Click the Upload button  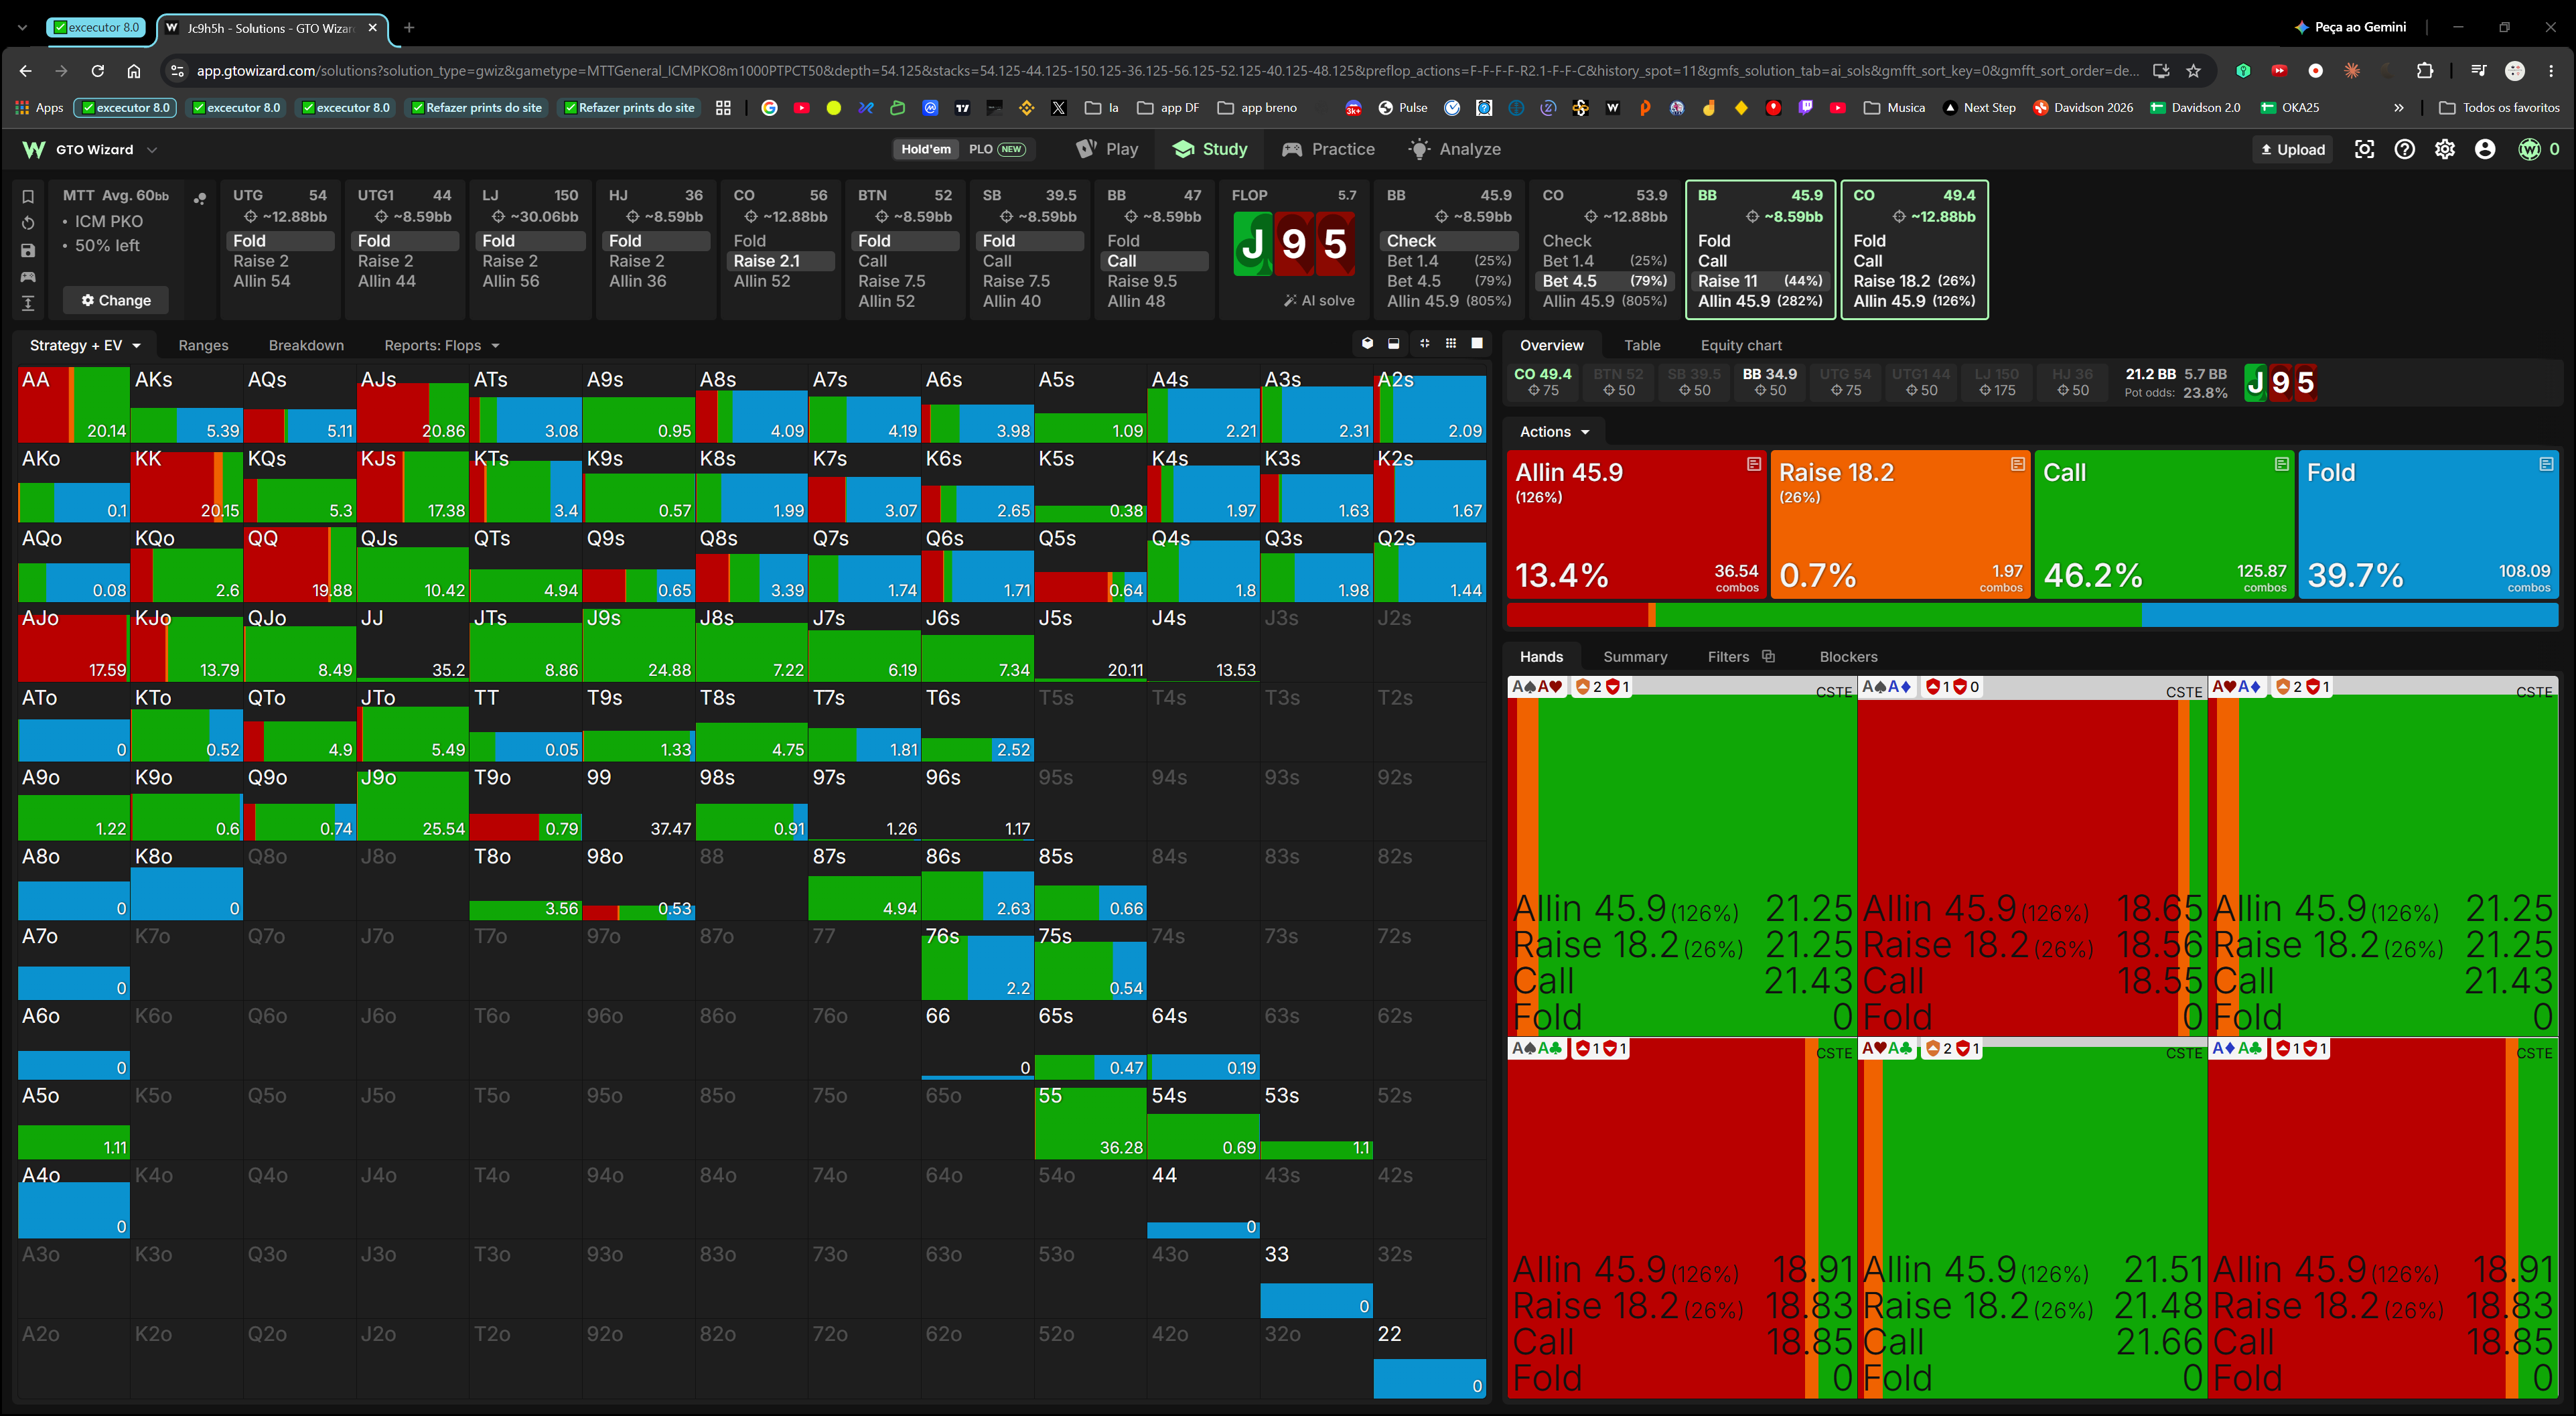(x=2293, y=149)
